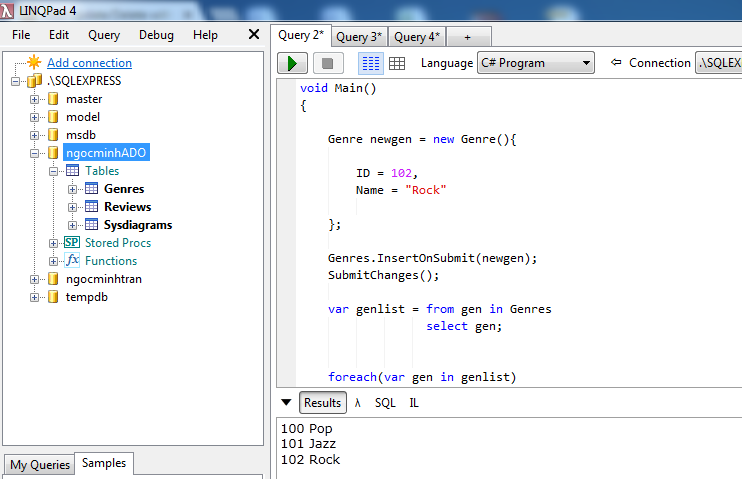
Task: Show the Results output tab
Action: [x=322, y=402]
